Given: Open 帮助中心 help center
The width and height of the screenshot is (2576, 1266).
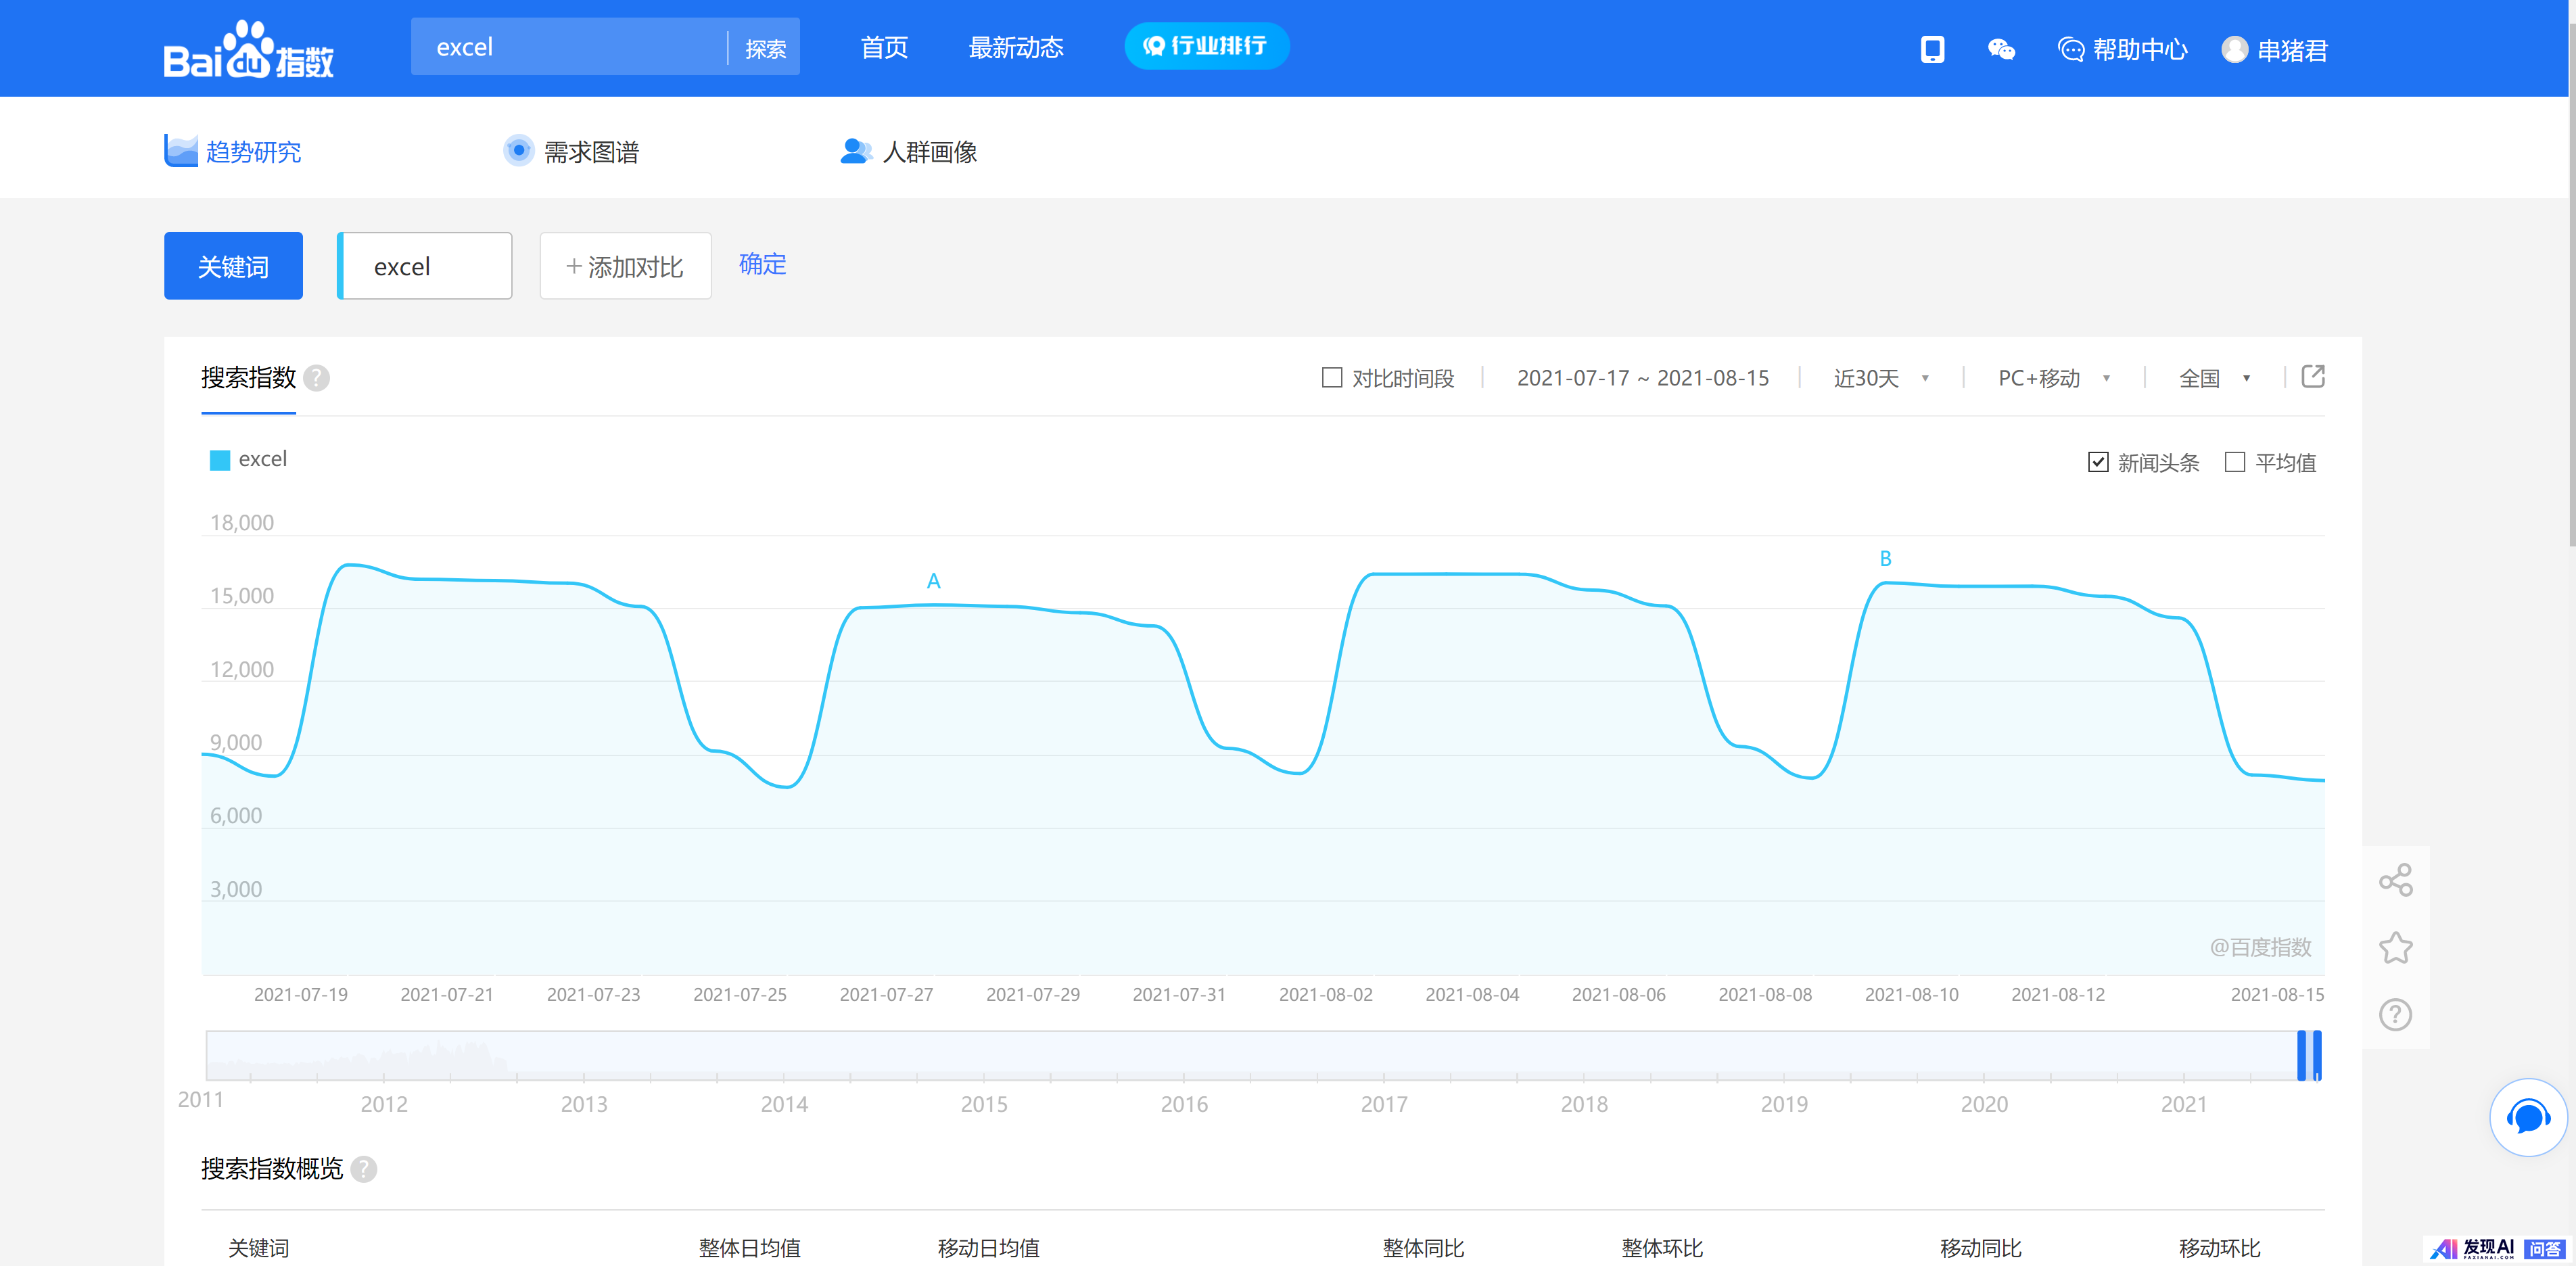Looking at the screenshot, I should [x=2122, y=49].
